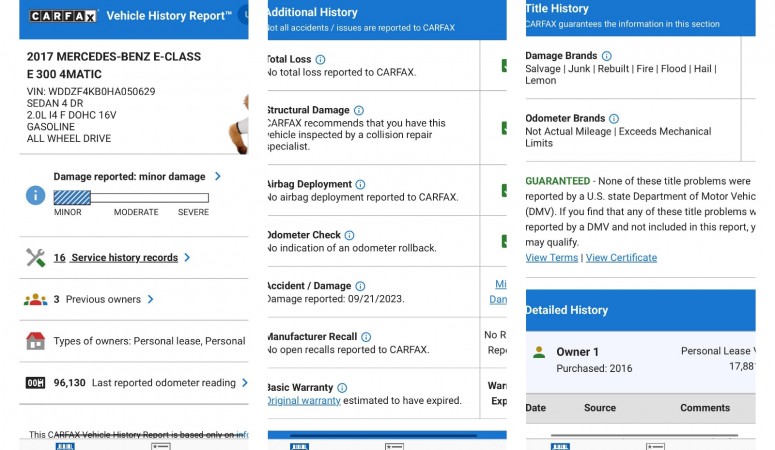Click 'No open recalls reported to CARFAX.' text
Screen dimensions: 775x450
[x=348, y=350]
